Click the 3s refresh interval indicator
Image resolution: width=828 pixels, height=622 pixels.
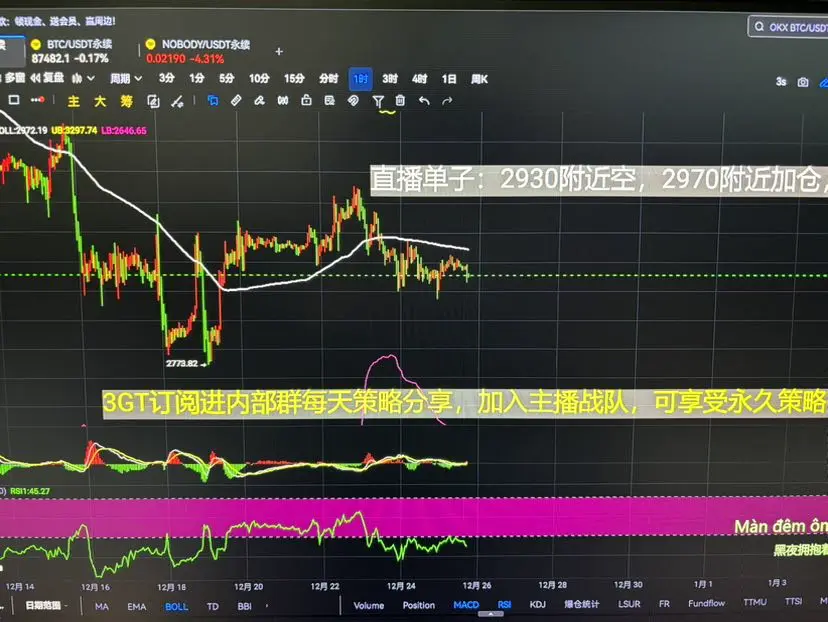click(781, 81)
